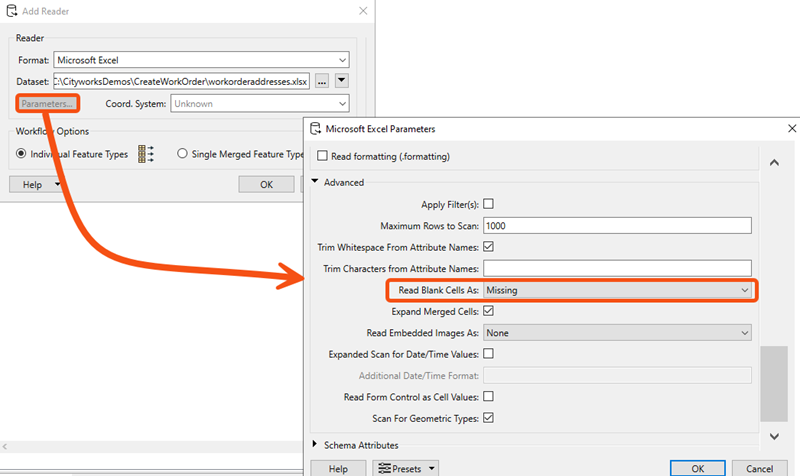Close the Add Reader dialog
Screen dimensions: 800x476
click(x=363, y=11)
